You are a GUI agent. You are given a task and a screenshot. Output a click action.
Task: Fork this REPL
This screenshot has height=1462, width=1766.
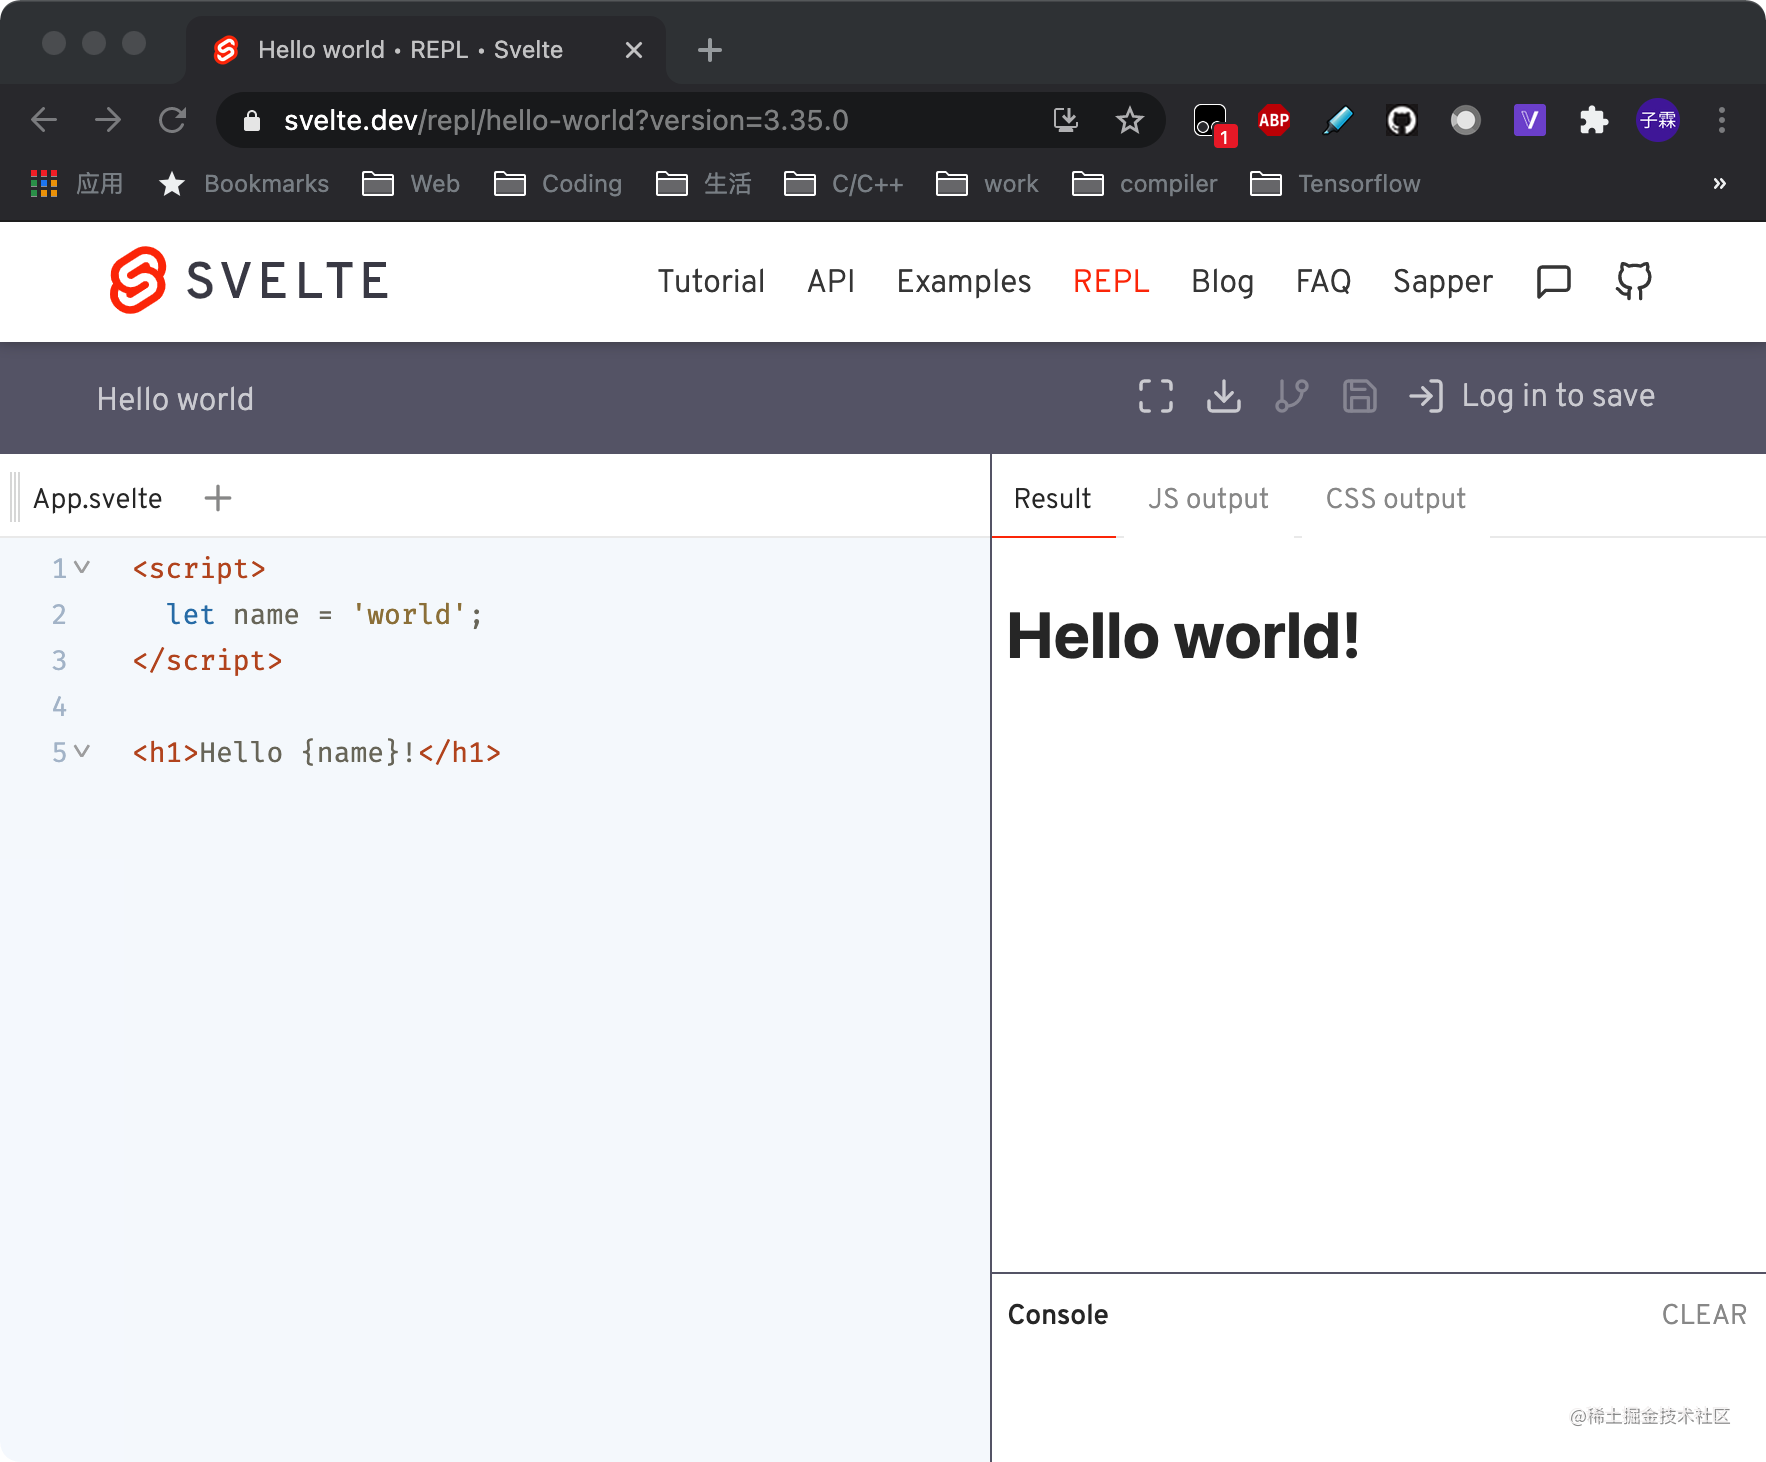click(x=1291, y=396)
